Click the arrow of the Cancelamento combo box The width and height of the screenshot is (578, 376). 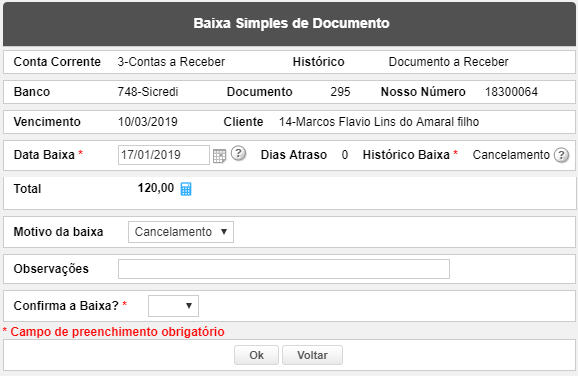[x=224, y=232]
